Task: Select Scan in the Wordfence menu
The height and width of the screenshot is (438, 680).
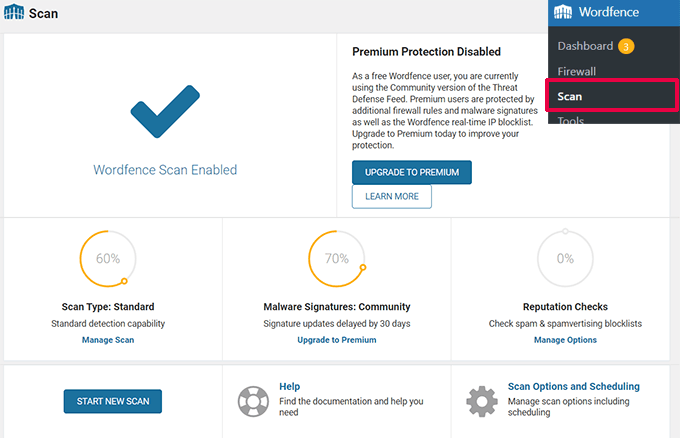Action: pos(571,97)
